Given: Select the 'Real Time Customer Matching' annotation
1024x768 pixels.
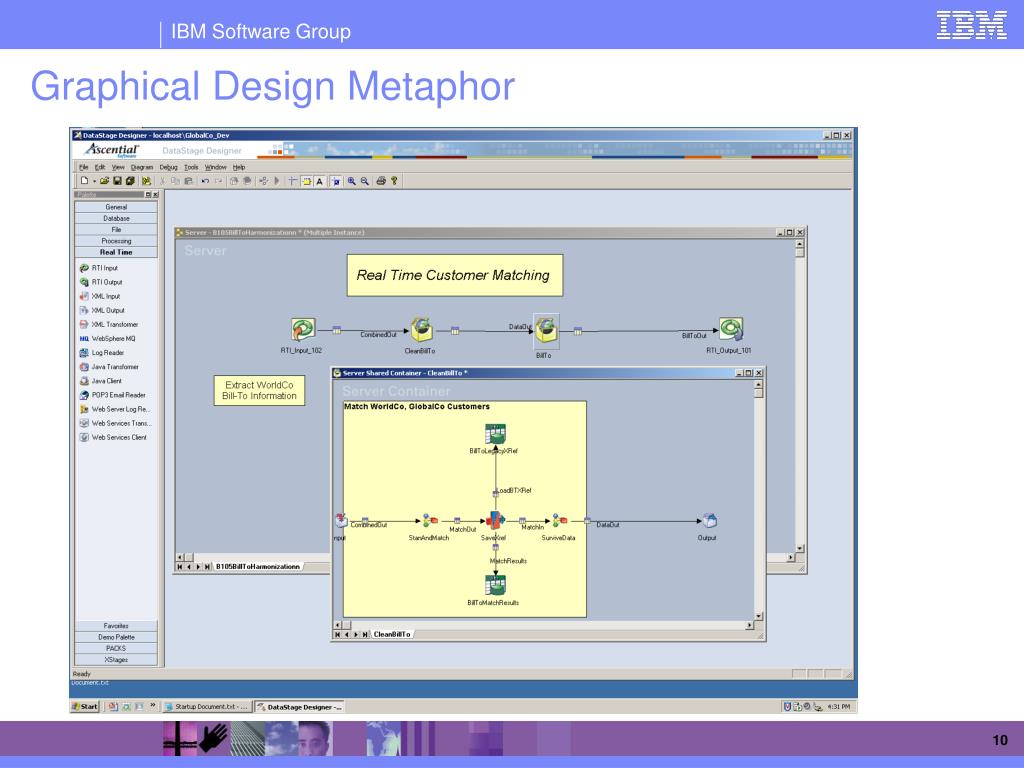Looking at the screenshot, I should coord(454,275).
